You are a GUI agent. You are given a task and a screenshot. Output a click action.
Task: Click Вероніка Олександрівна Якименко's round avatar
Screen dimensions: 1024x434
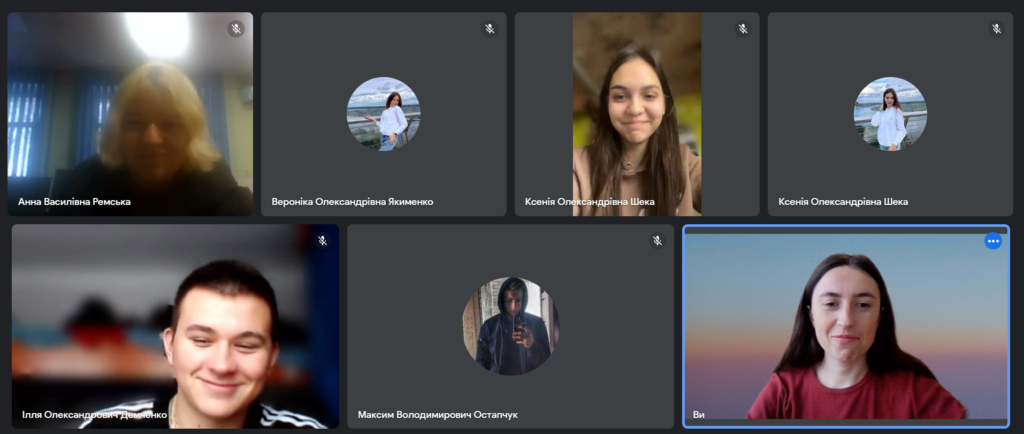[383, 113]
